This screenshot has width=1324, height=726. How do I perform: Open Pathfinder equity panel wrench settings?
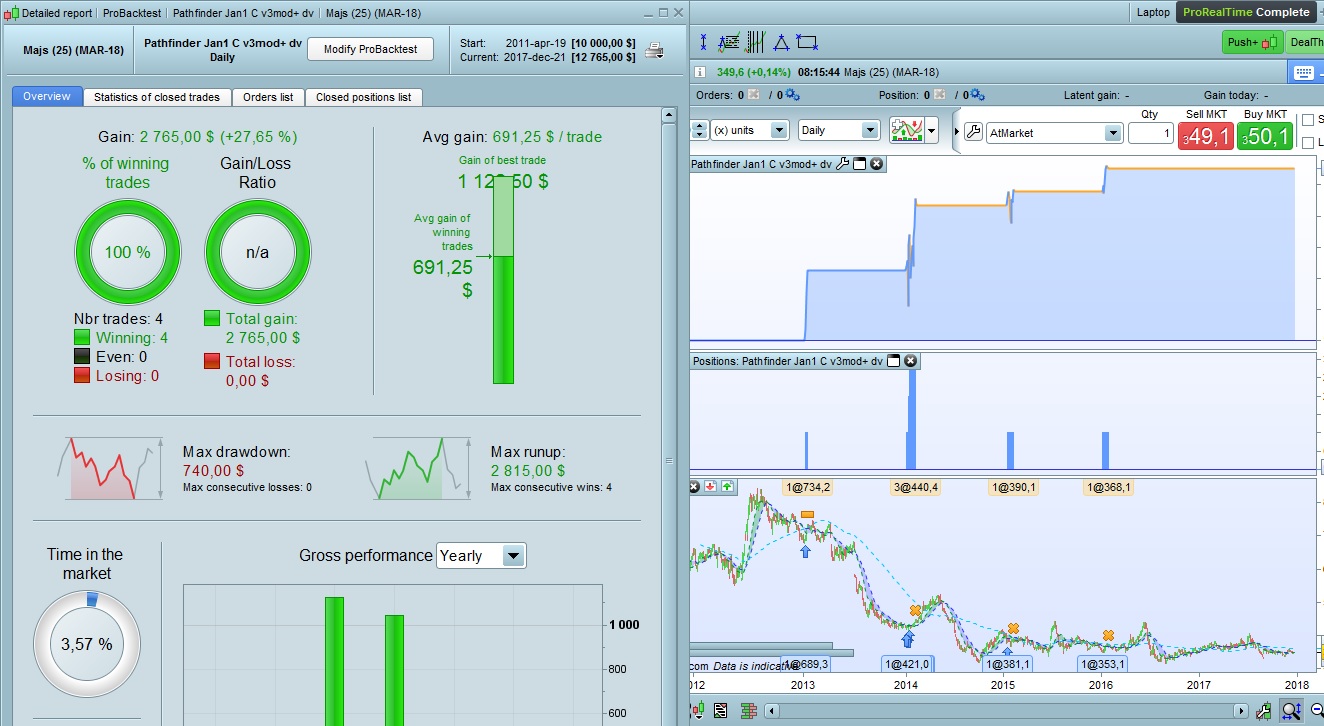pyautogui.click(x=842, y=164)
